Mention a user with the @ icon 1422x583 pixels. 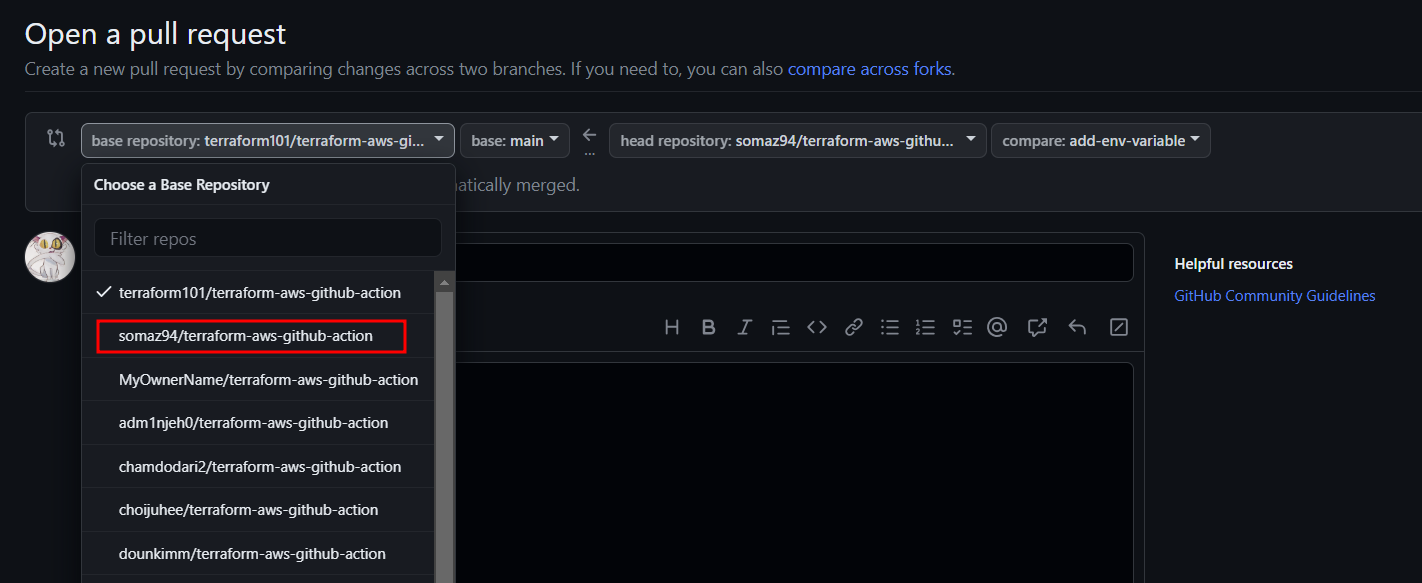point(996,327)
